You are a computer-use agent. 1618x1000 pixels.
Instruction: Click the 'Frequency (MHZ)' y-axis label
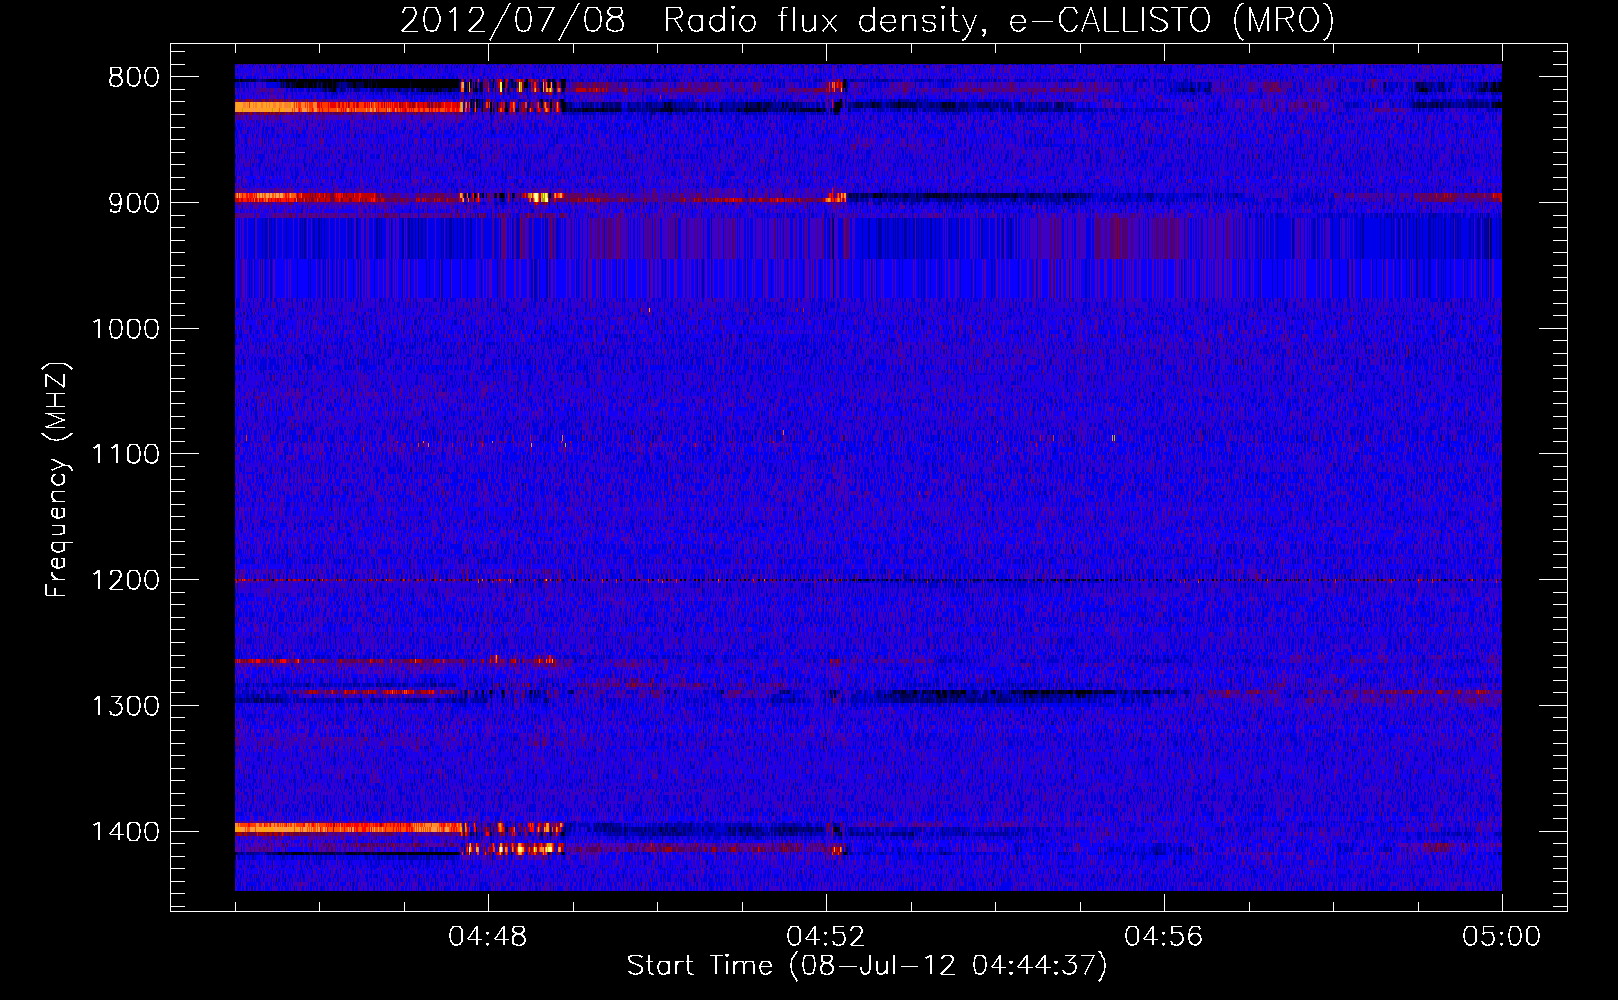pyautogui.click(x=57, y=479)
